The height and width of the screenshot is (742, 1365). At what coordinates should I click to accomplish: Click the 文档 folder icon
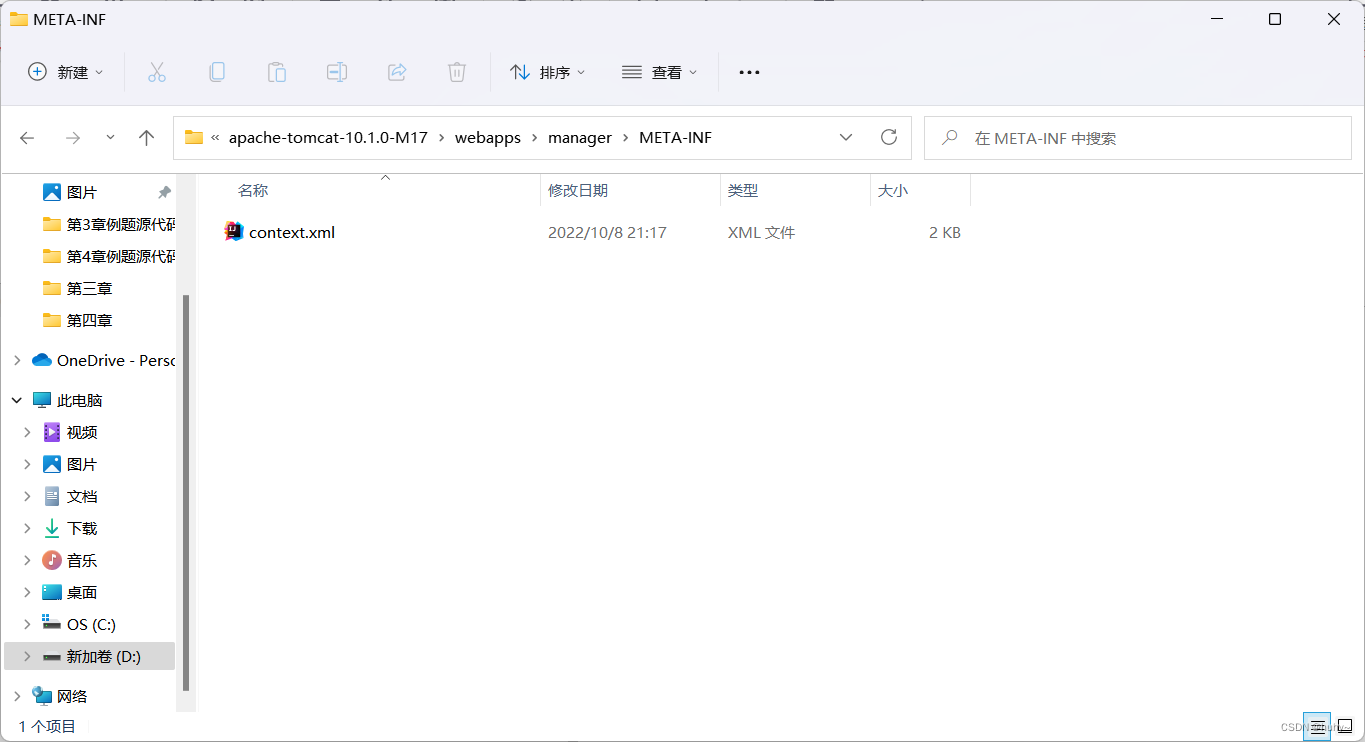click(52, 496)
